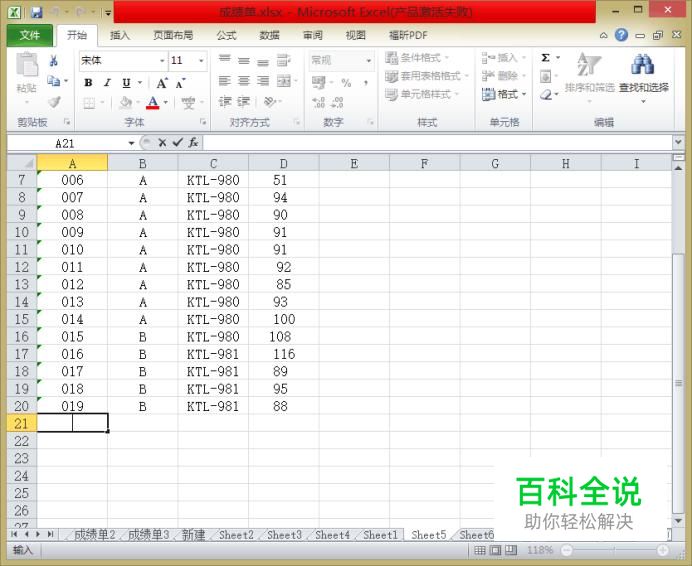Open the 格式 format cells dropdown
The height and width of the screenshot is (566, 692).
(504, 94)
